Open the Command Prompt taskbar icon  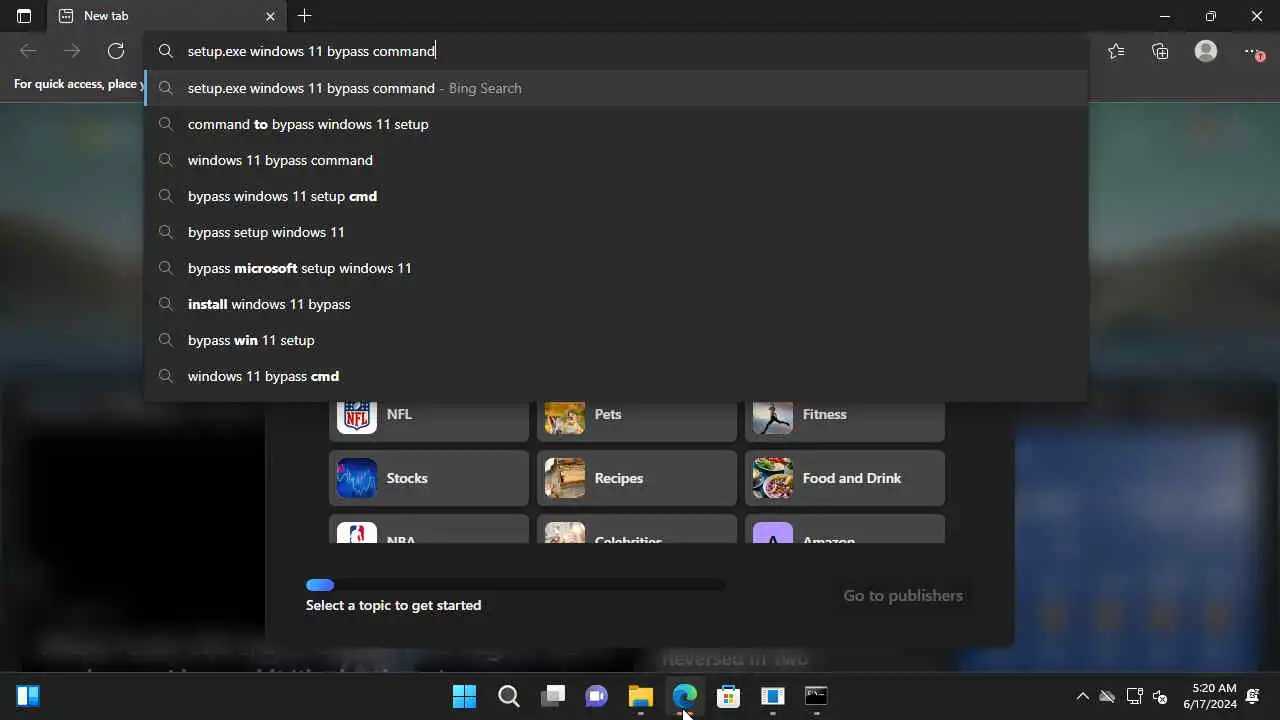[817, 696]
